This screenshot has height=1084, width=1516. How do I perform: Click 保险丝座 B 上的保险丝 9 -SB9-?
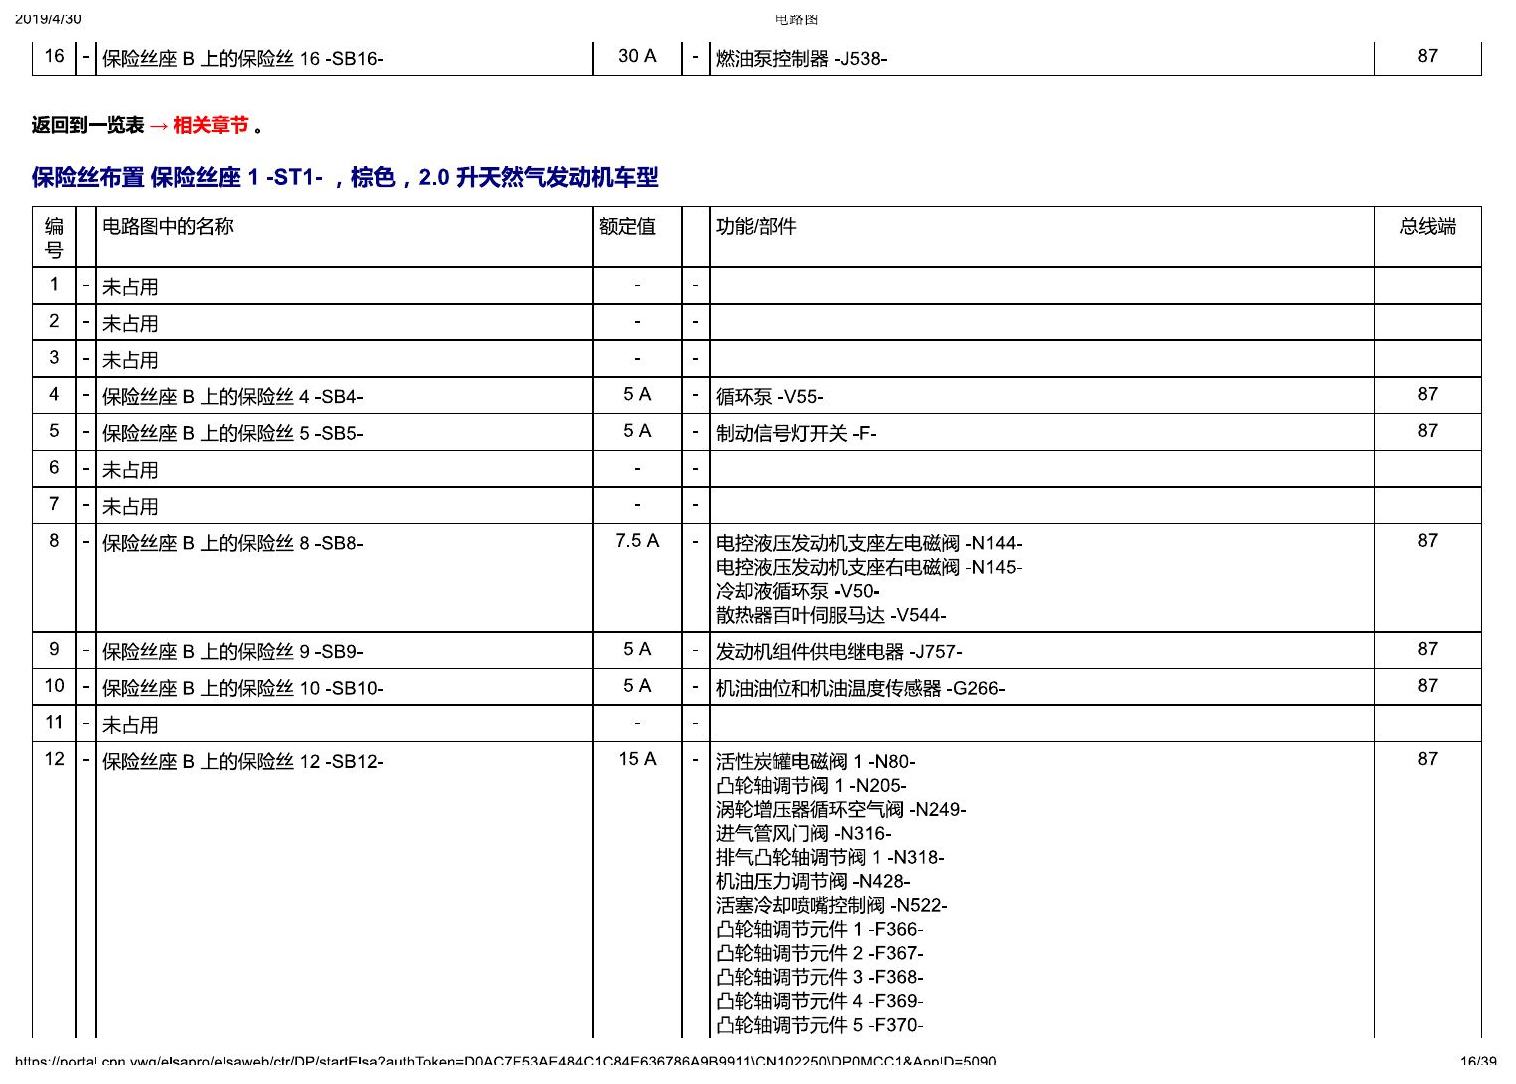[x=233, y=652]
